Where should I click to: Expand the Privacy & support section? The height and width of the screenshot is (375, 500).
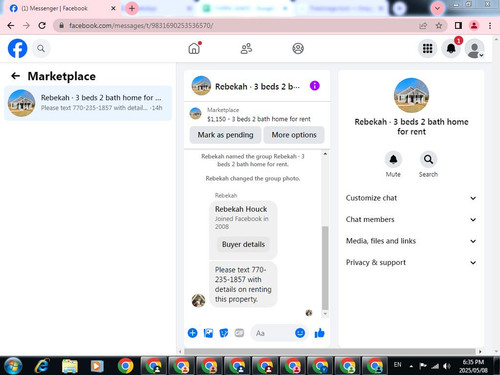(x=411, y=262)
